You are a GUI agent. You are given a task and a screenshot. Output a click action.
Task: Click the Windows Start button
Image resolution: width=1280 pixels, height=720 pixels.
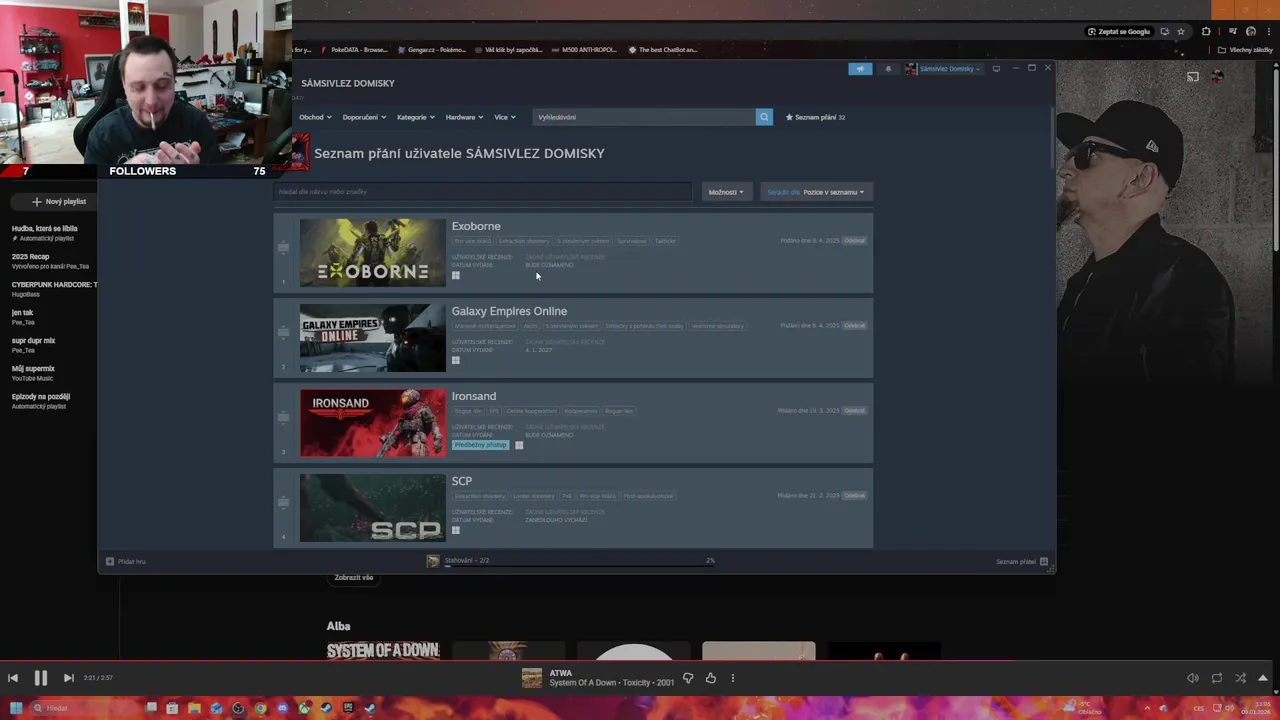(16, 708)
